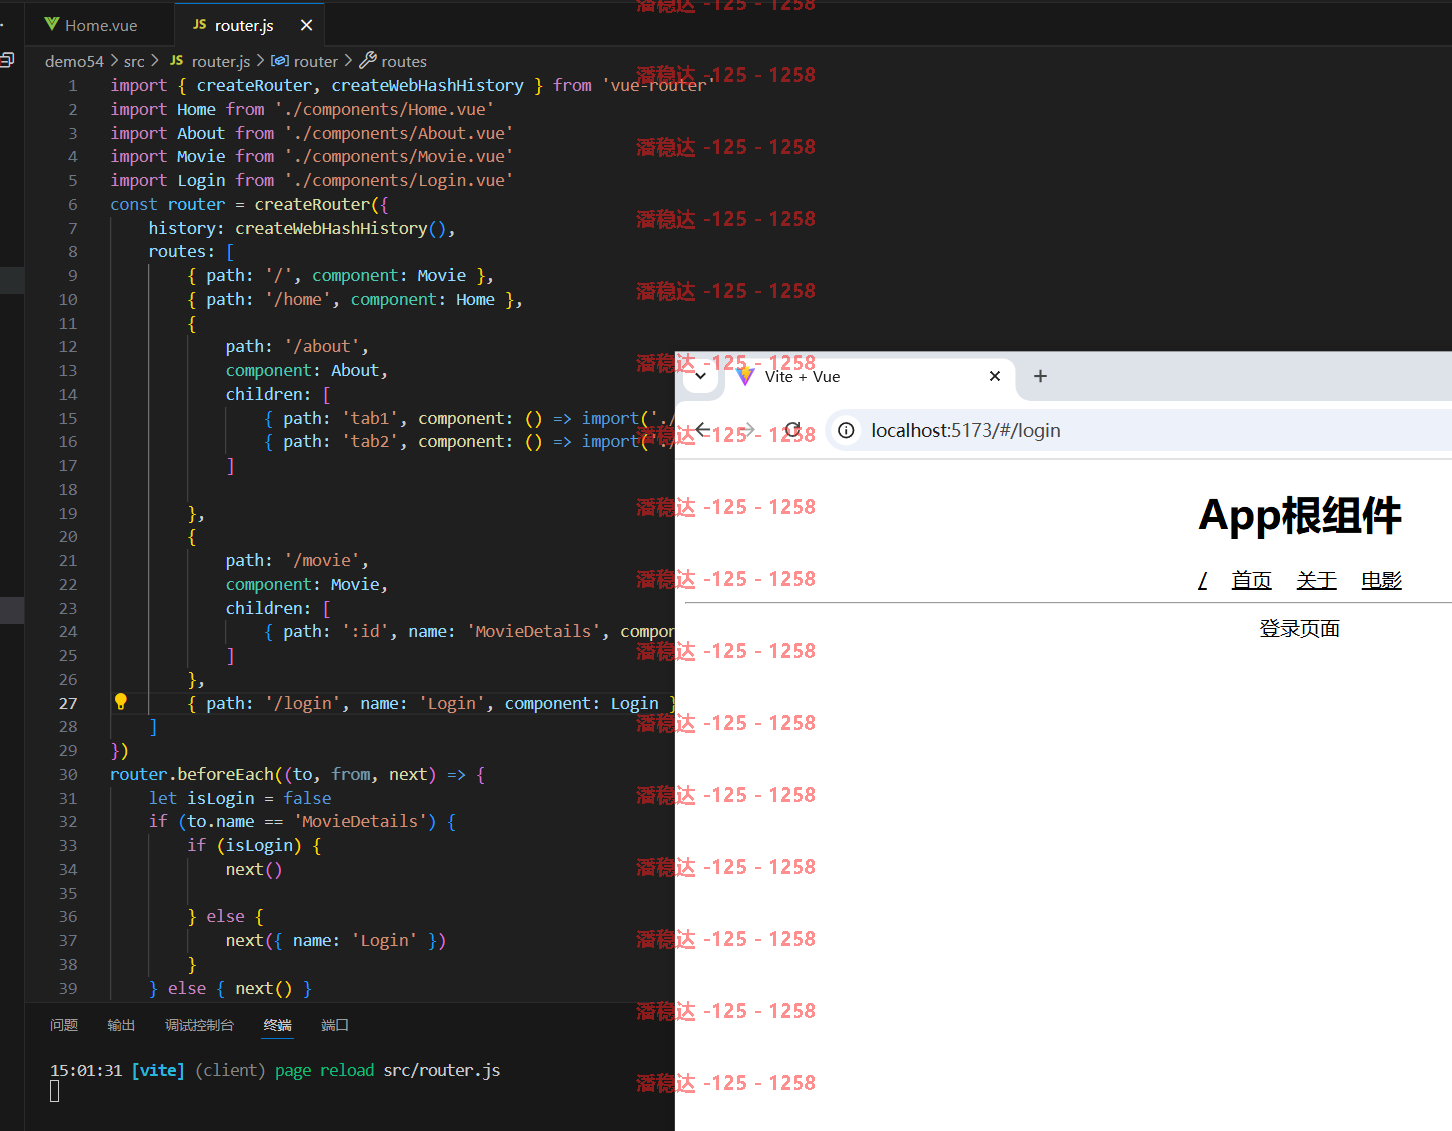Open src breadcrumb folder
The image size is (1452, 1131).
point(134,61)
